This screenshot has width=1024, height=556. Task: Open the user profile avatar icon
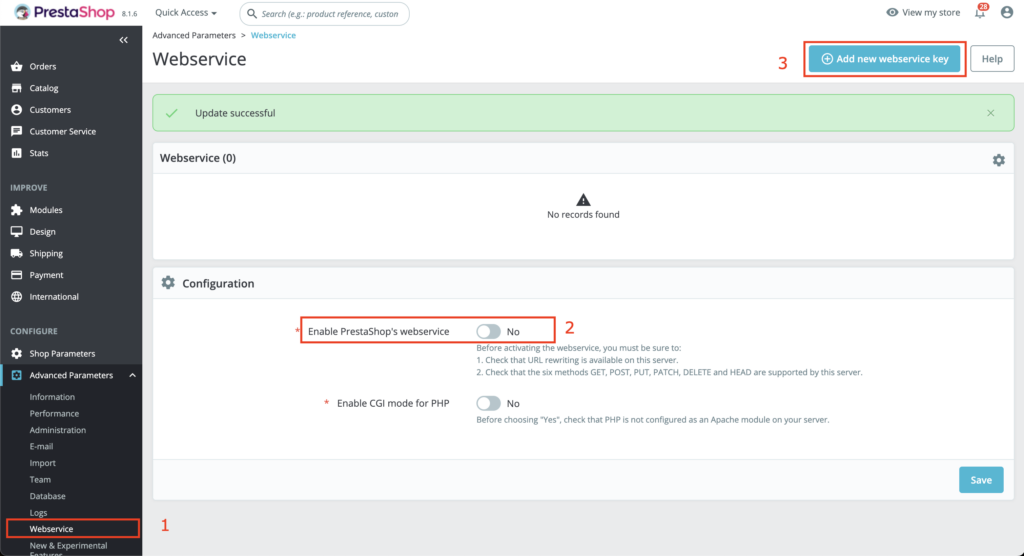[x=1006, y=12]
